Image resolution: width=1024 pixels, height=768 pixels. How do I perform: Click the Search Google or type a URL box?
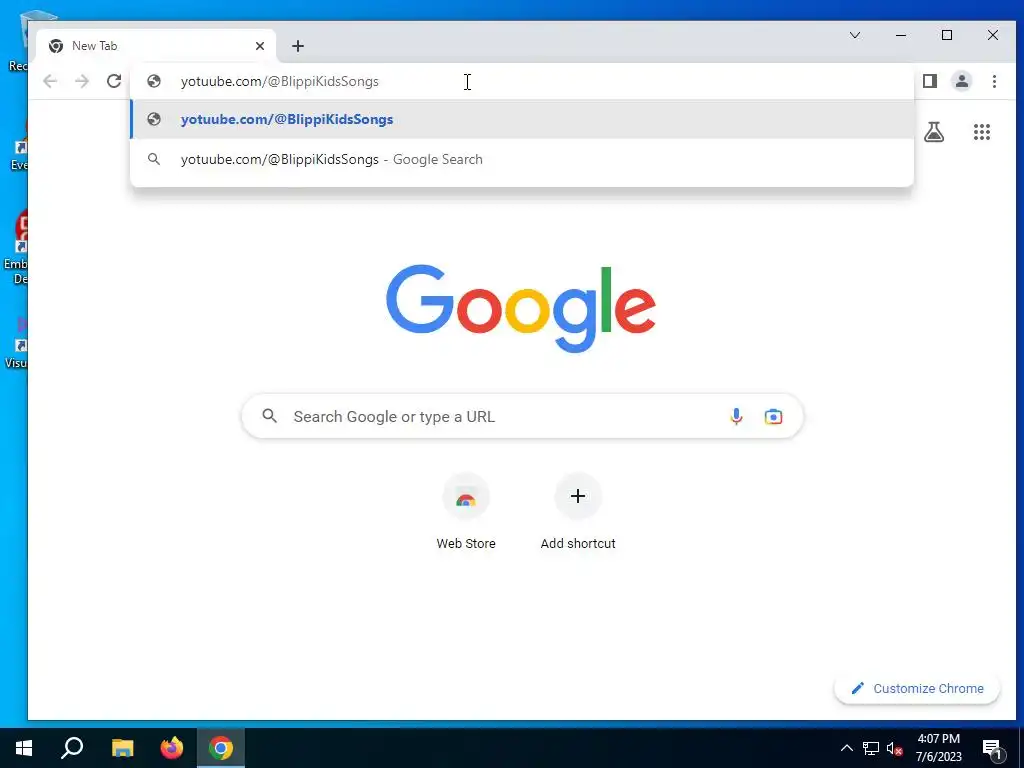[x=522, y=417]
